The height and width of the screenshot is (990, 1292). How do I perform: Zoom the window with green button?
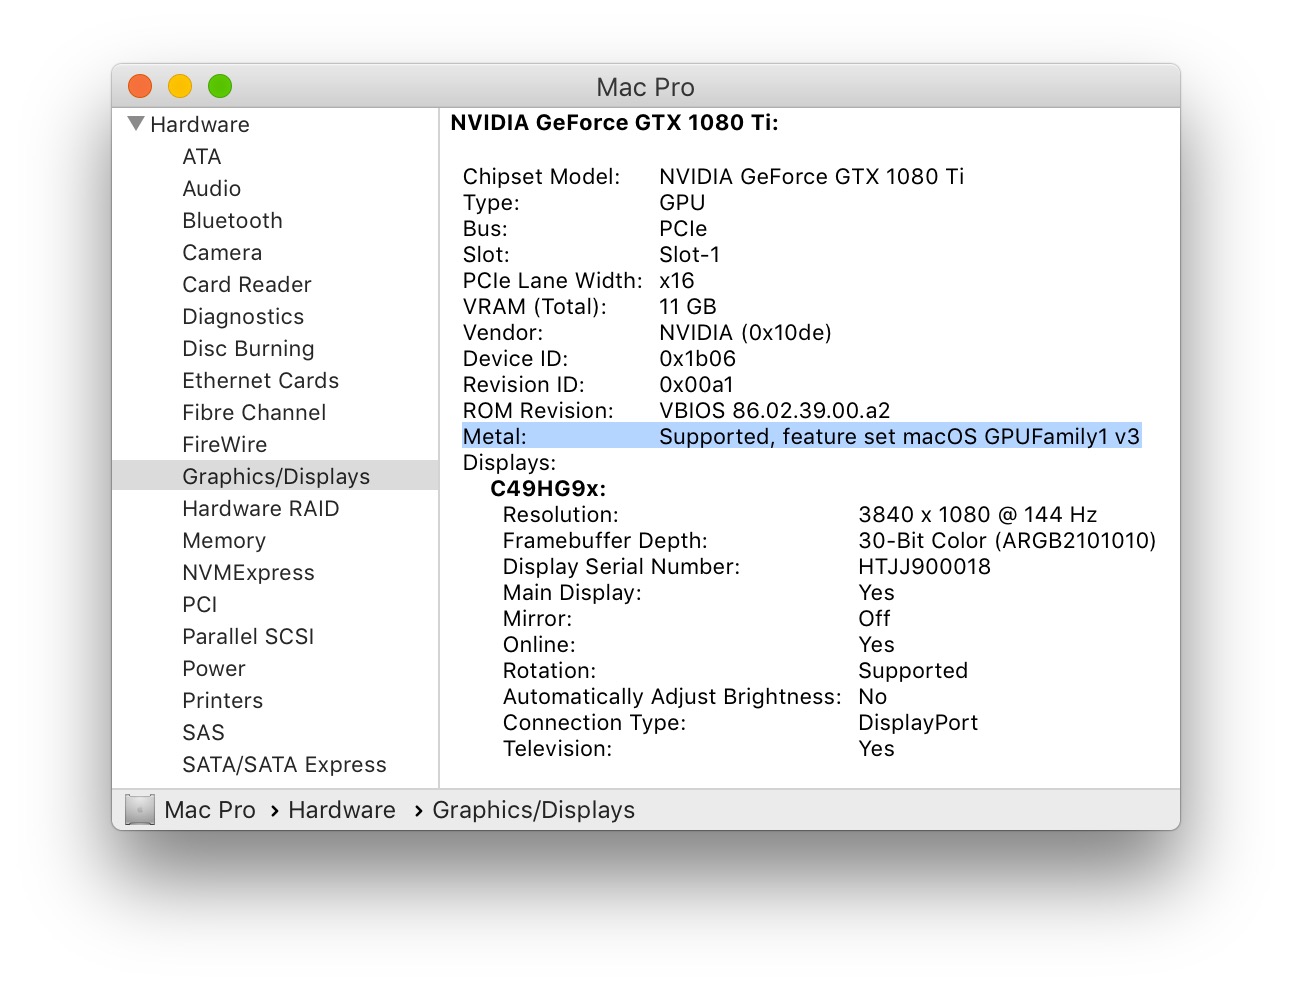coord(220,86)
